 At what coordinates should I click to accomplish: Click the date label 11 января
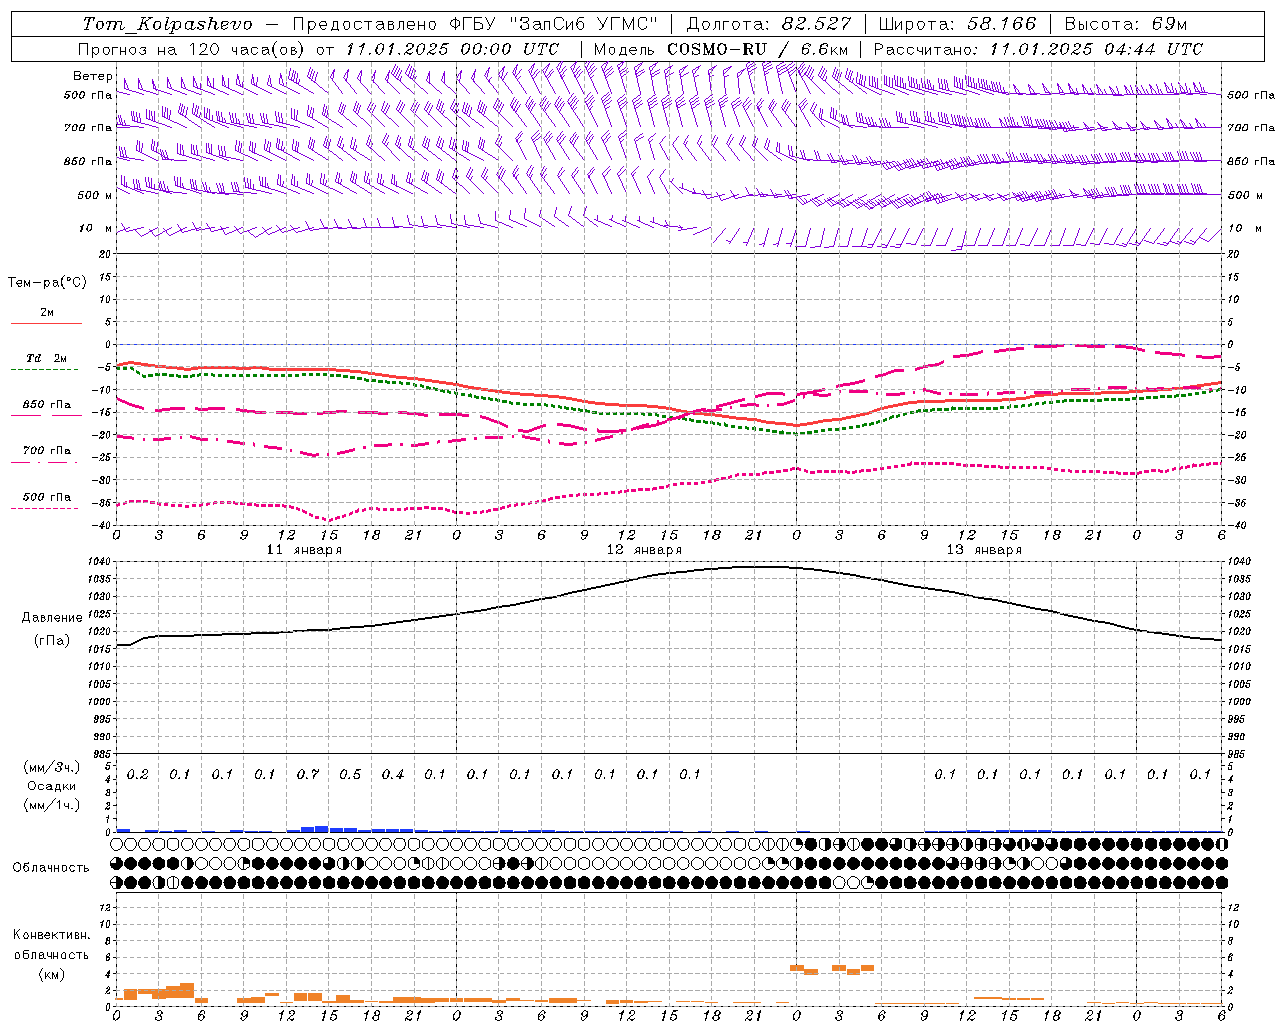tap(304, 550)
